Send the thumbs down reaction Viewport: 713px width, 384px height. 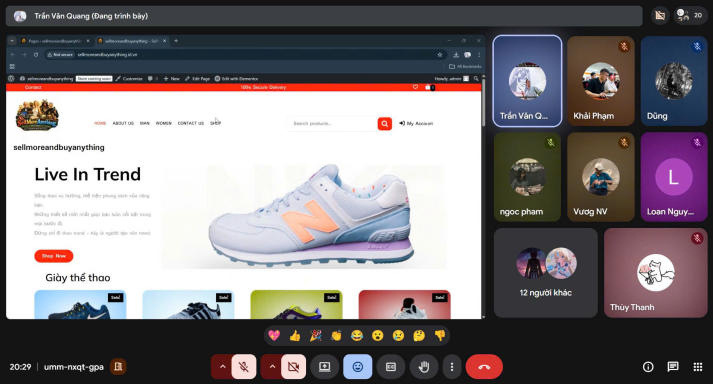[440, 336]
